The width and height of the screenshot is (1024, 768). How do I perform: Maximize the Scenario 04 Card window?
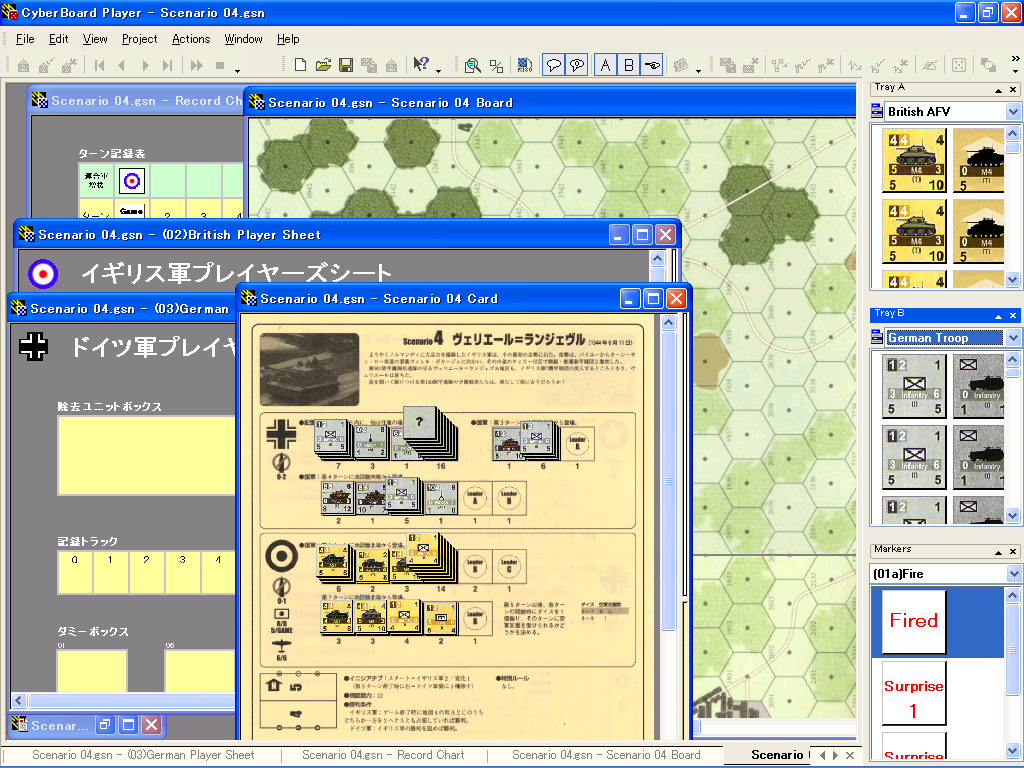[652, 299]
